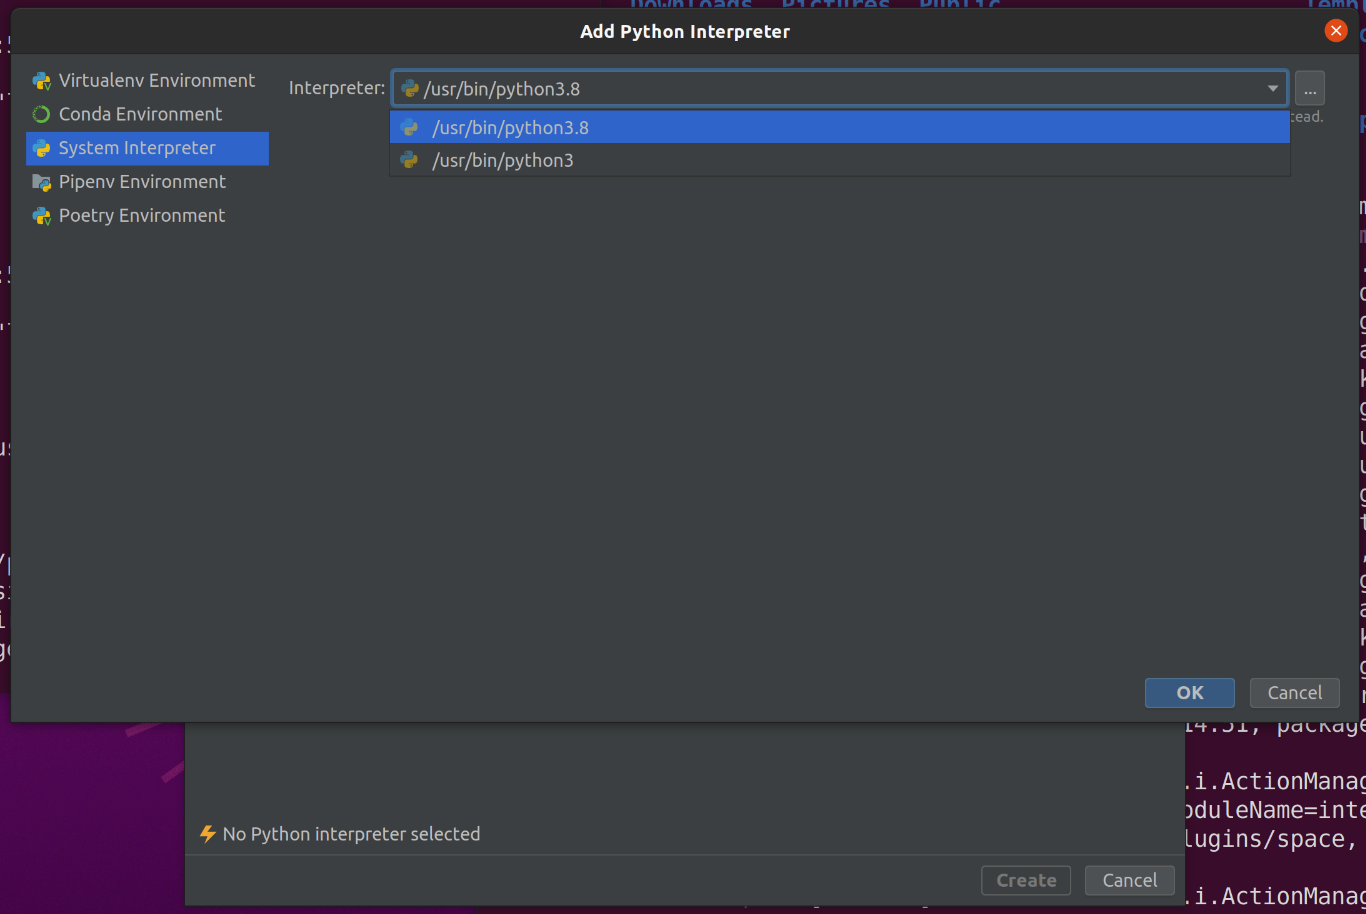Click the 'Add Python Interpreter' title text
This screenshot has width=1366, height=914.
(685, 32)
